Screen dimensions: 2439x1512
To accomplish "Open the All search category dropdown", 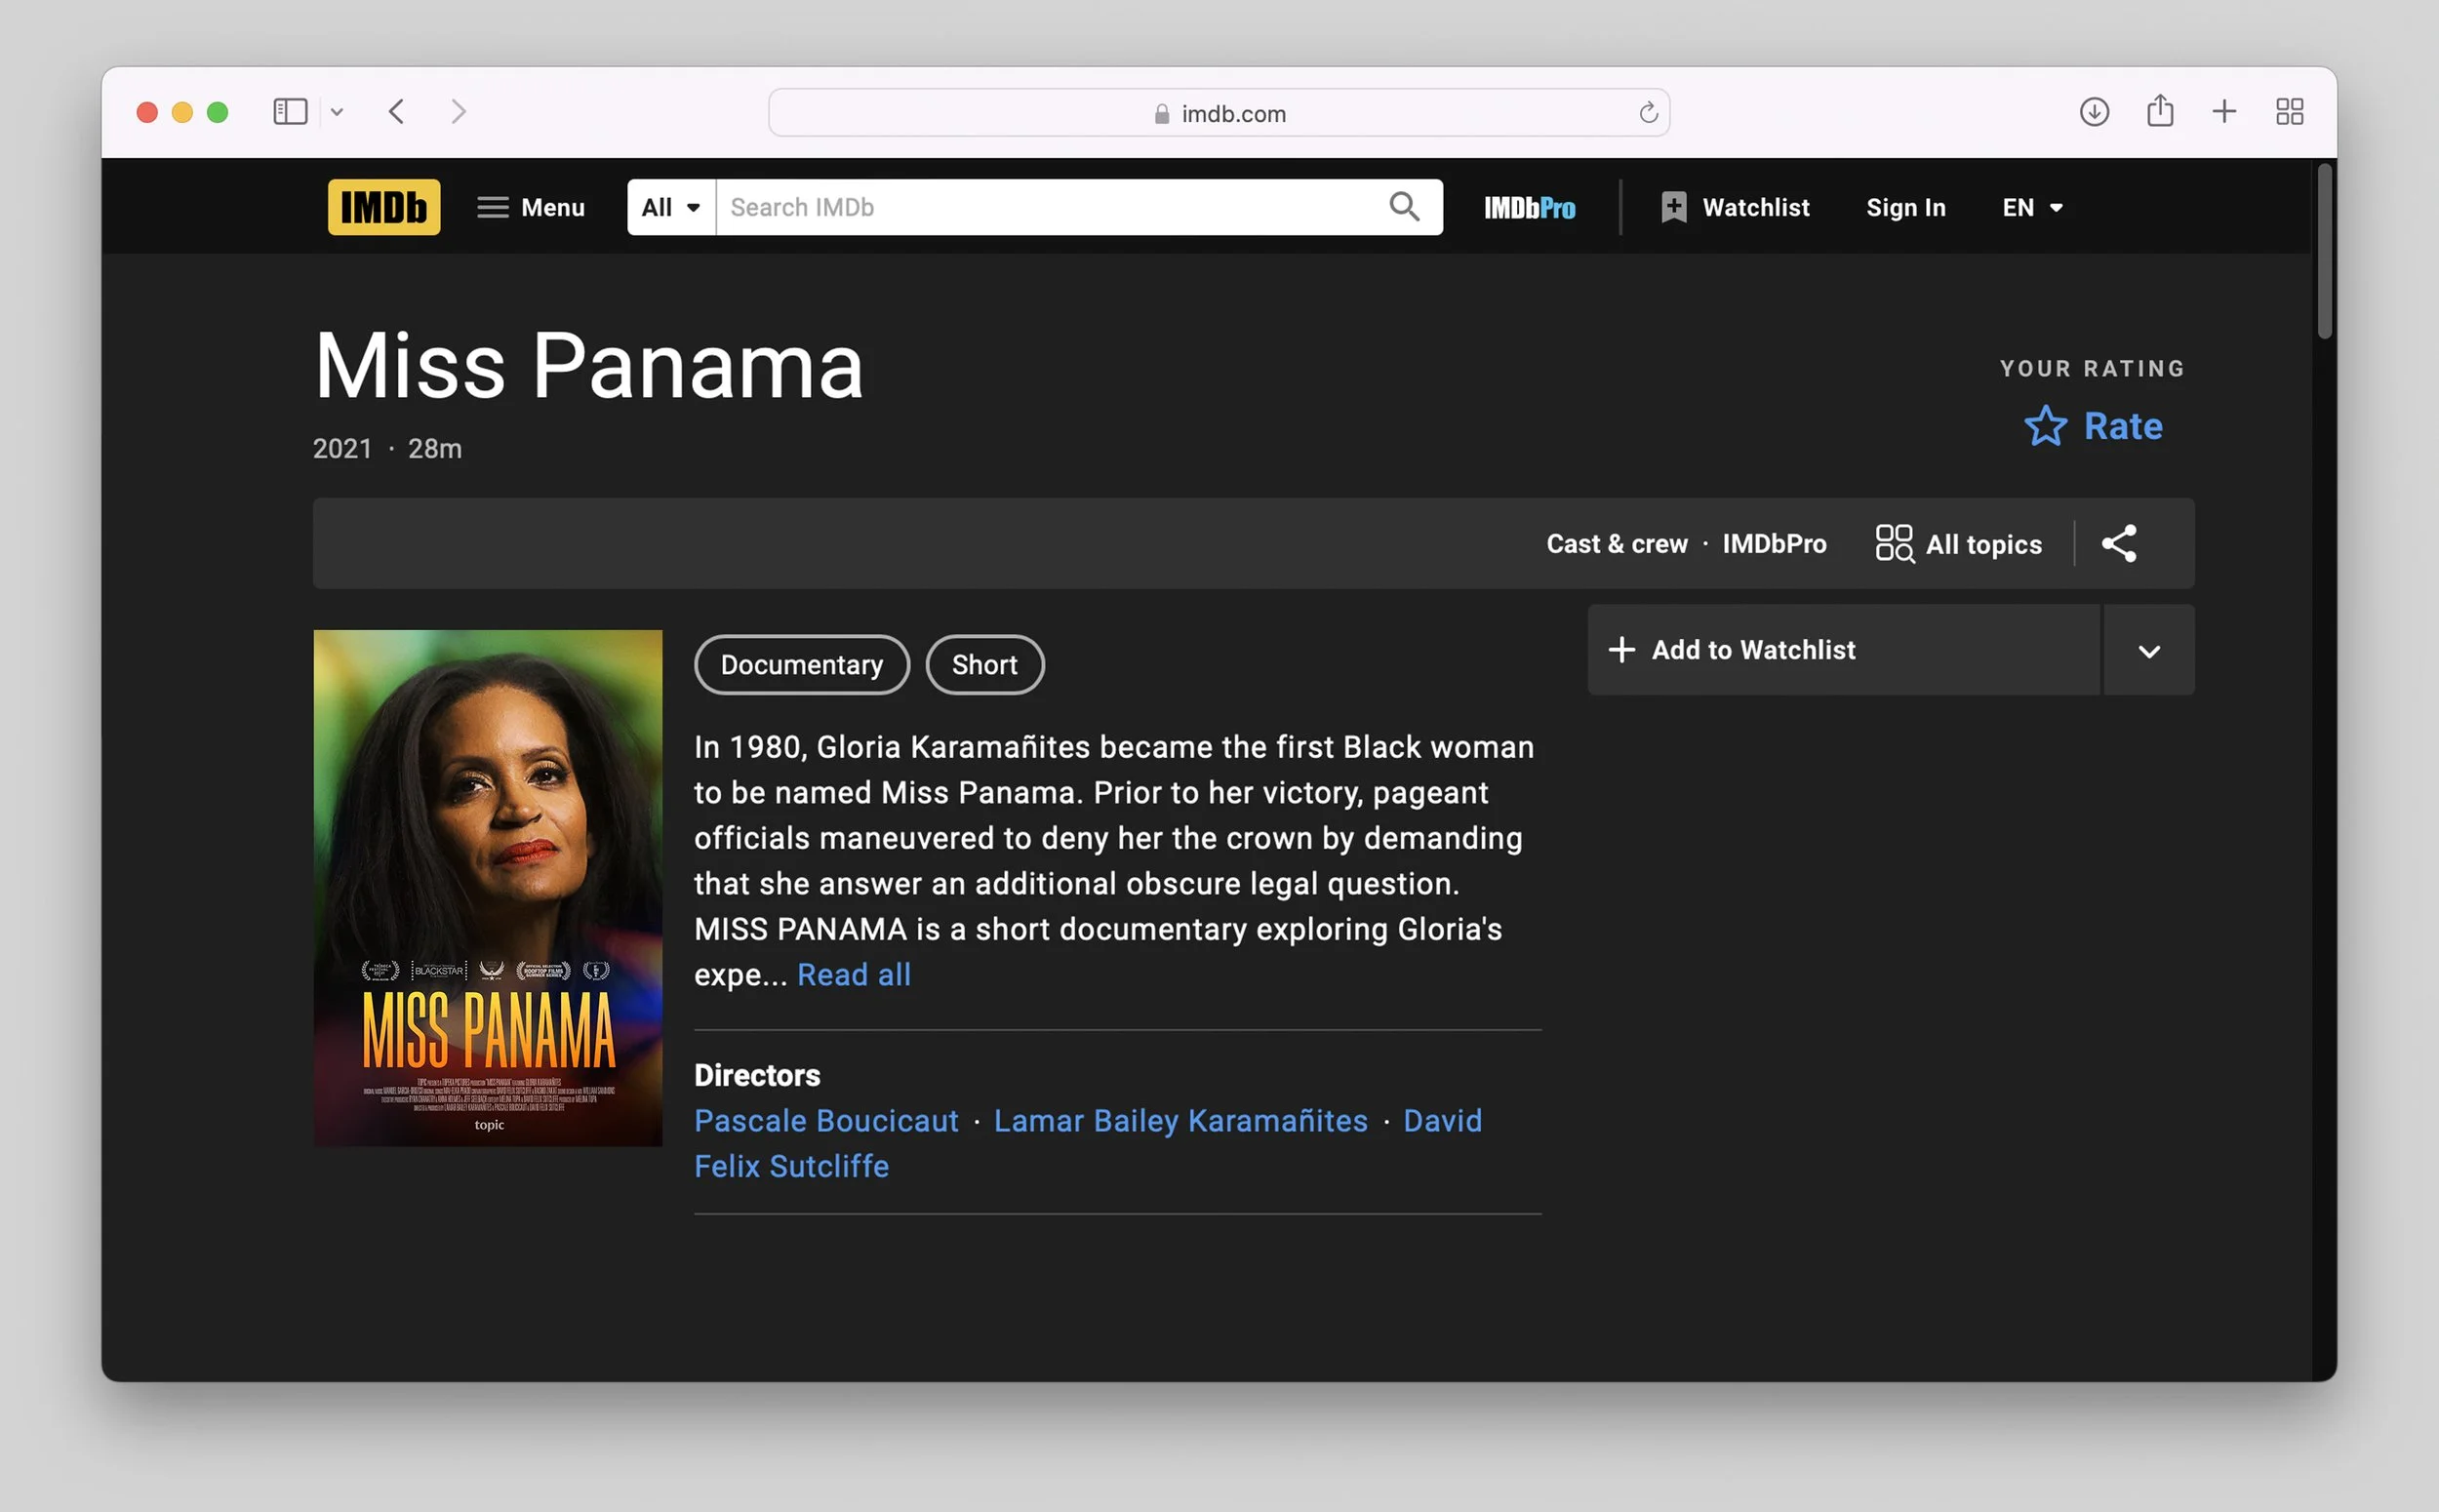I will [670, 207].
